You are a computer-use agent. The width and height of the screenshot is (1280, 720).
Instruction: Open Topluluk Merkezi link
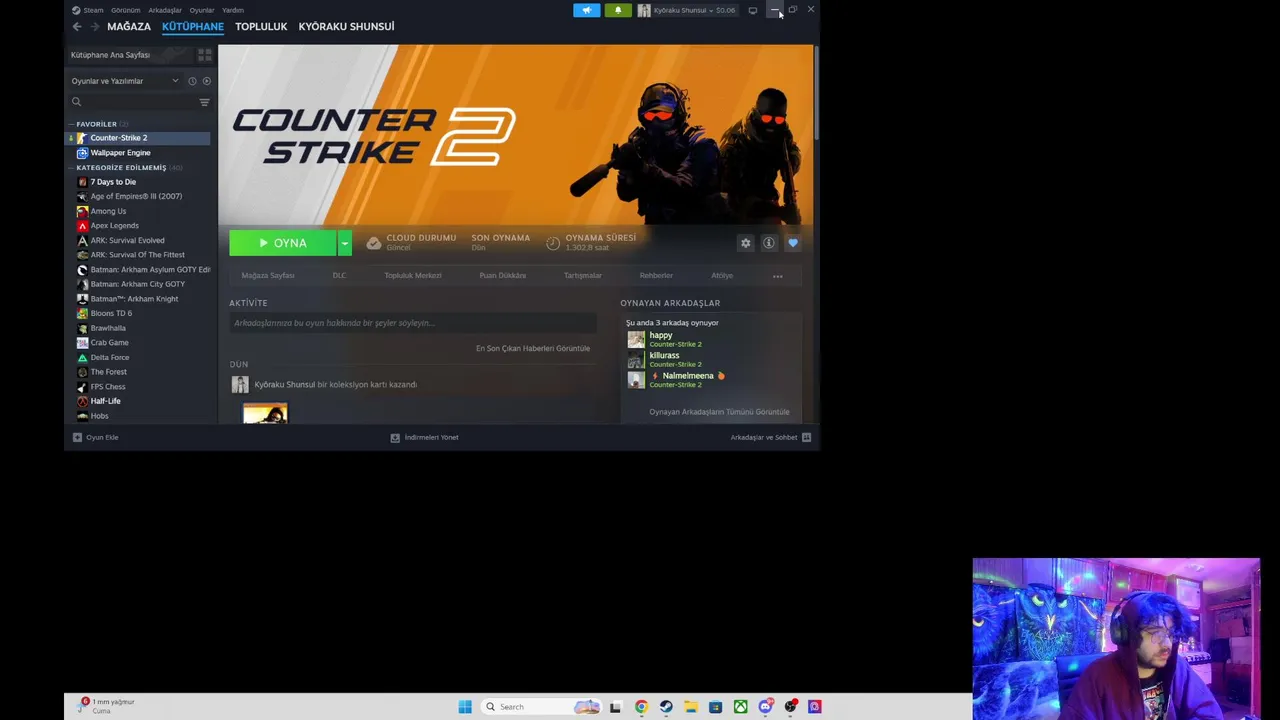413,276
